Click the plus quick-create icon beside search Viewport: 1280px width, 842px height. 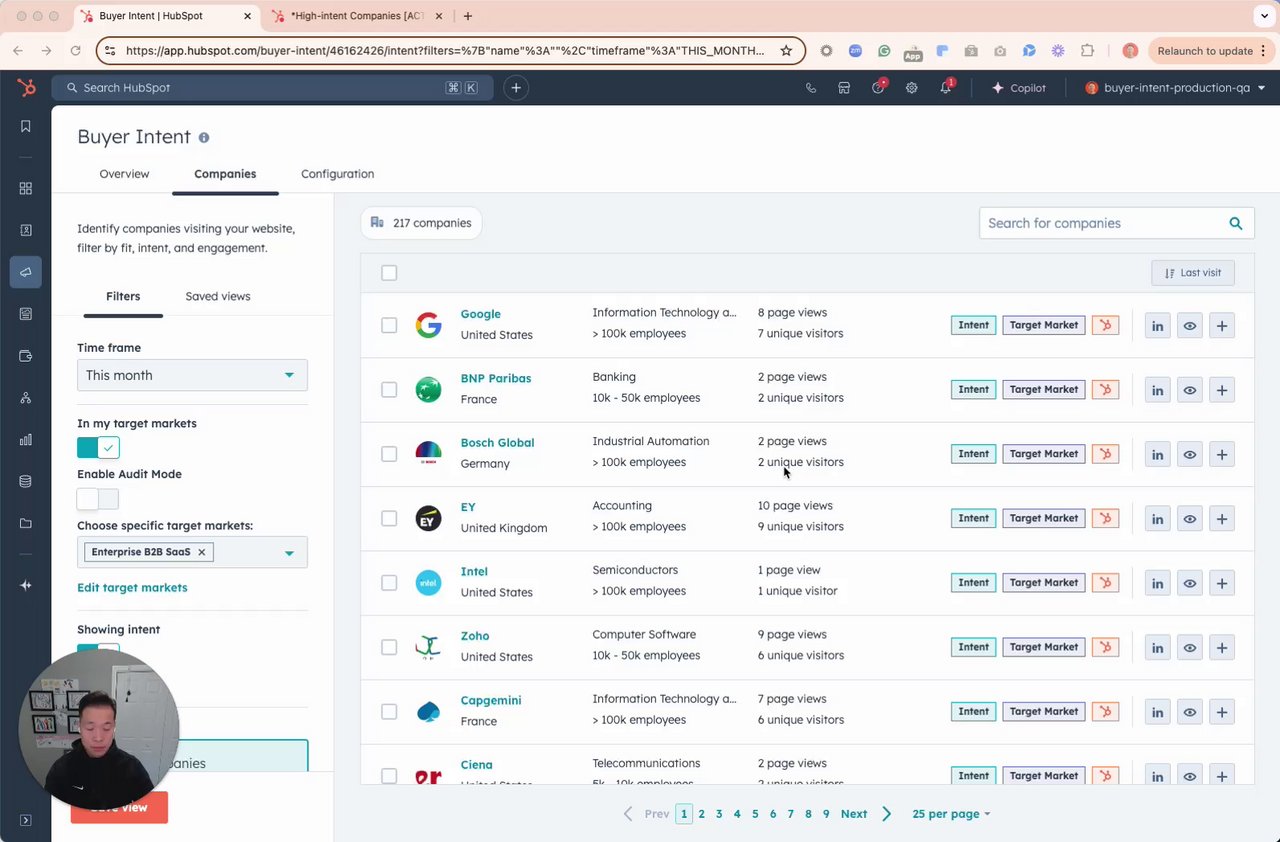tap(516, 88)
